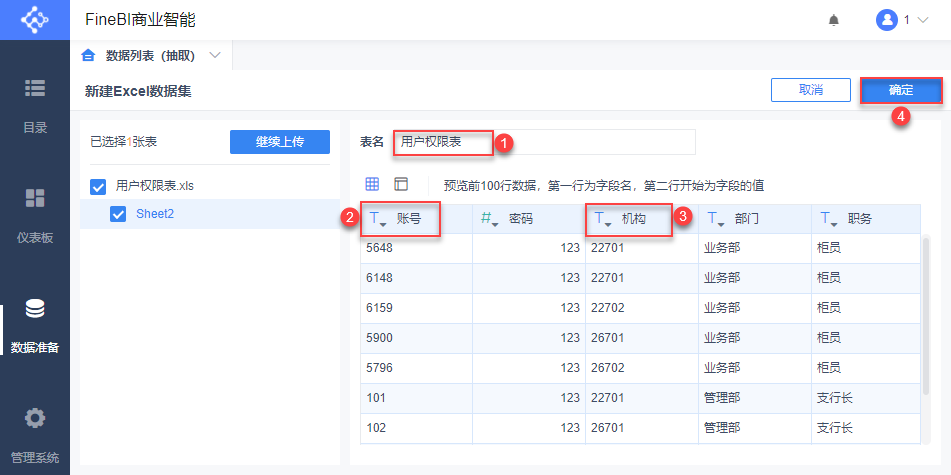The width and height of the screenshot is (951, 475).
Task: Toggle the Sheet2 checkbox
Action: coord(118,214)
